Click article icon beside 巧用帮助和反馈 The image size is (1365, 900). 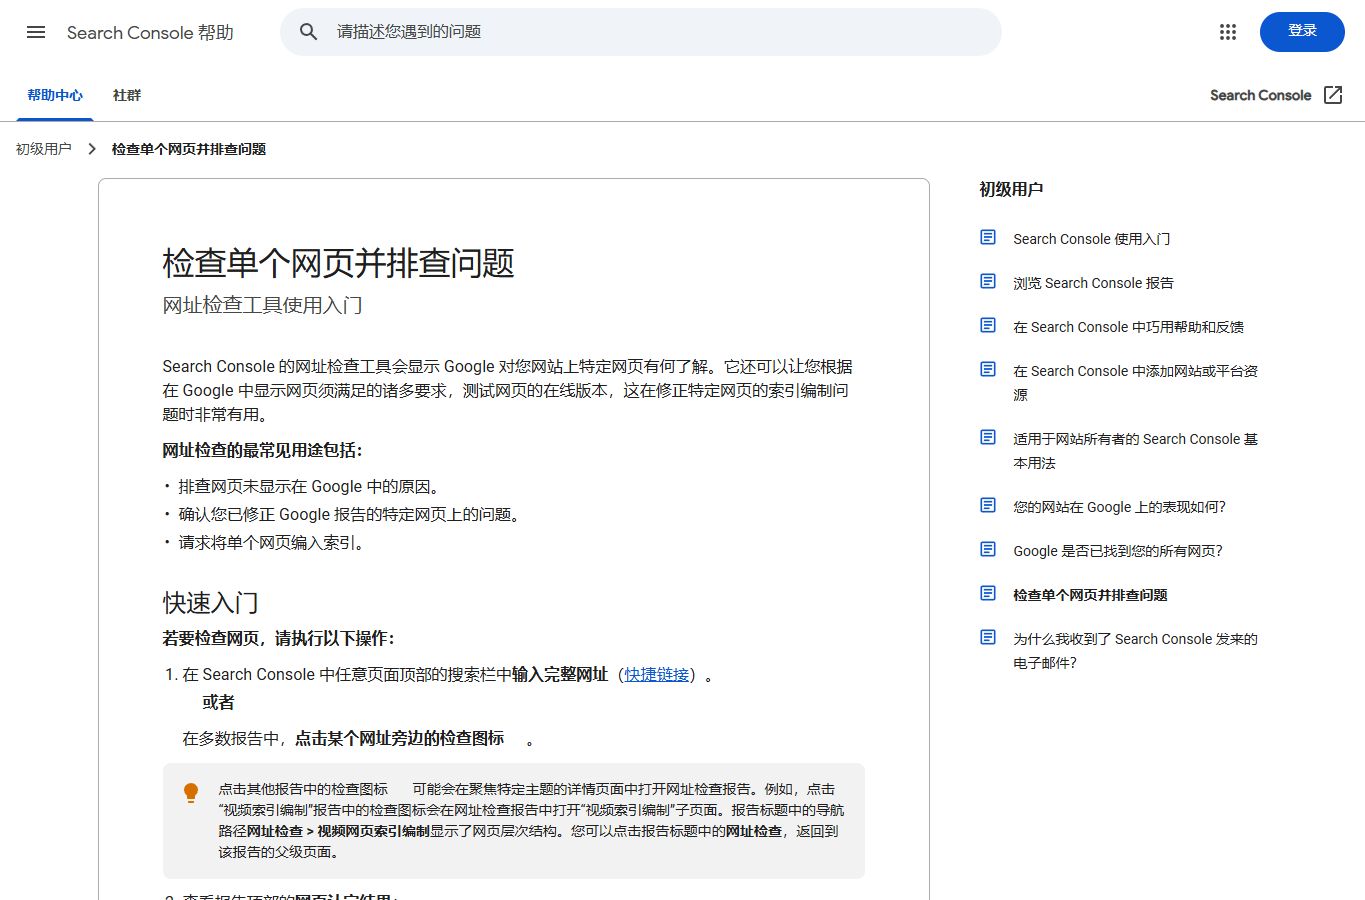pyautogui.click(x=988, y=325)
